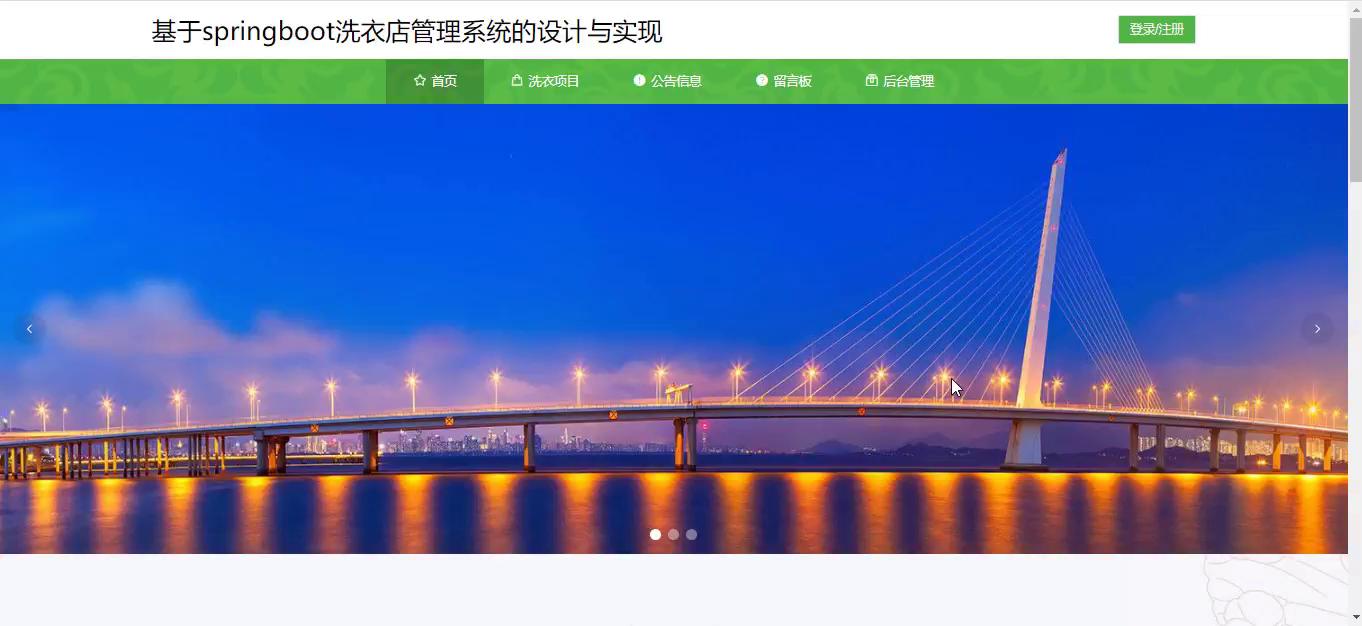Open the 留言板 menu item
Viewport: 1362px width, 626px height.
point(784,81)
